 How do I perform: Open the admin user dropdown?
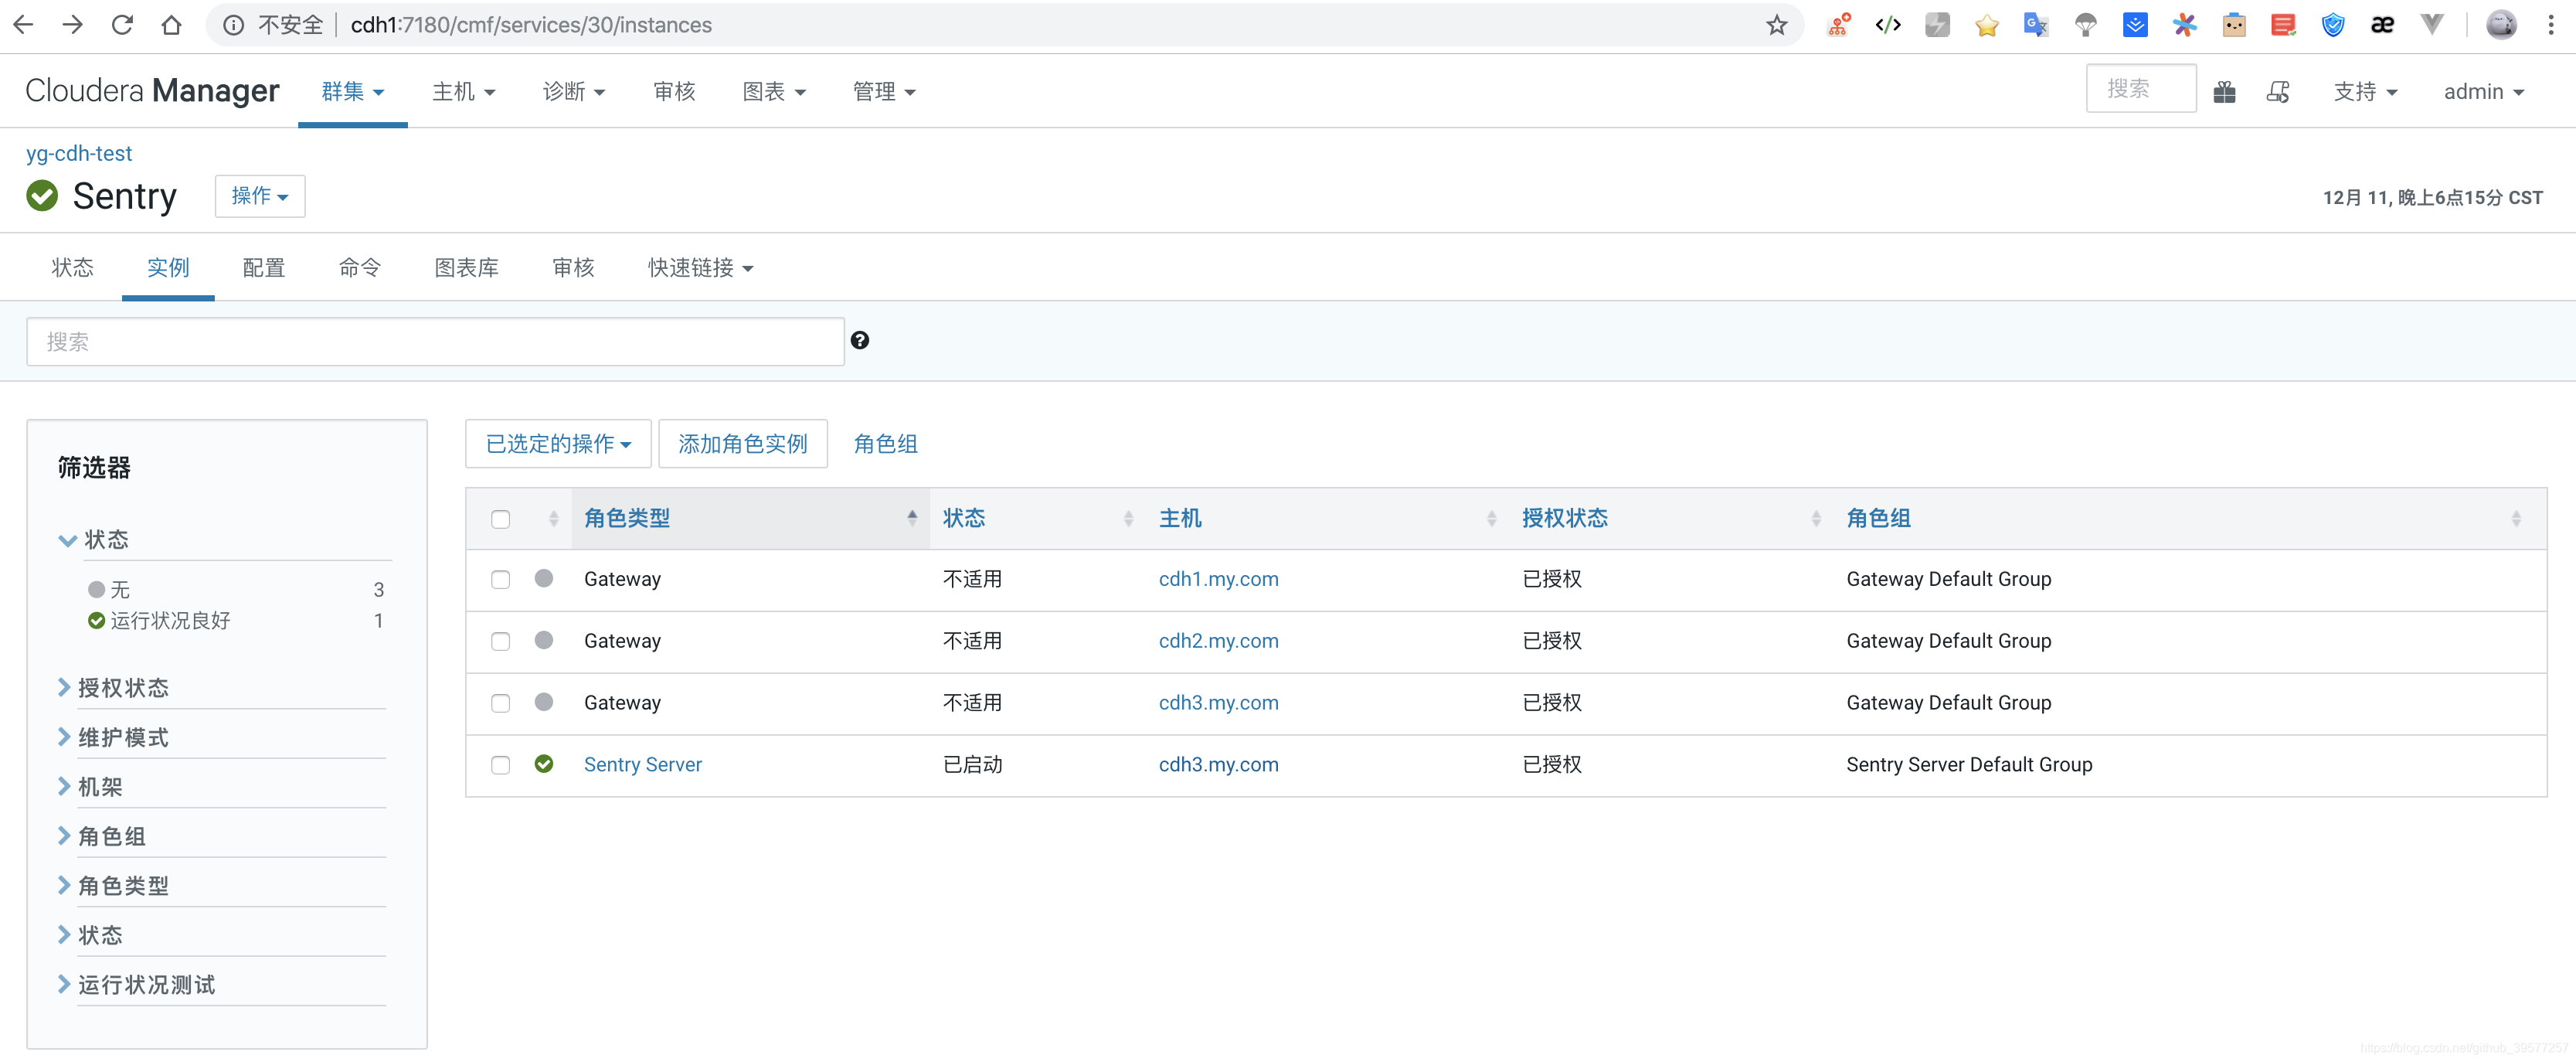(2484, 92)
